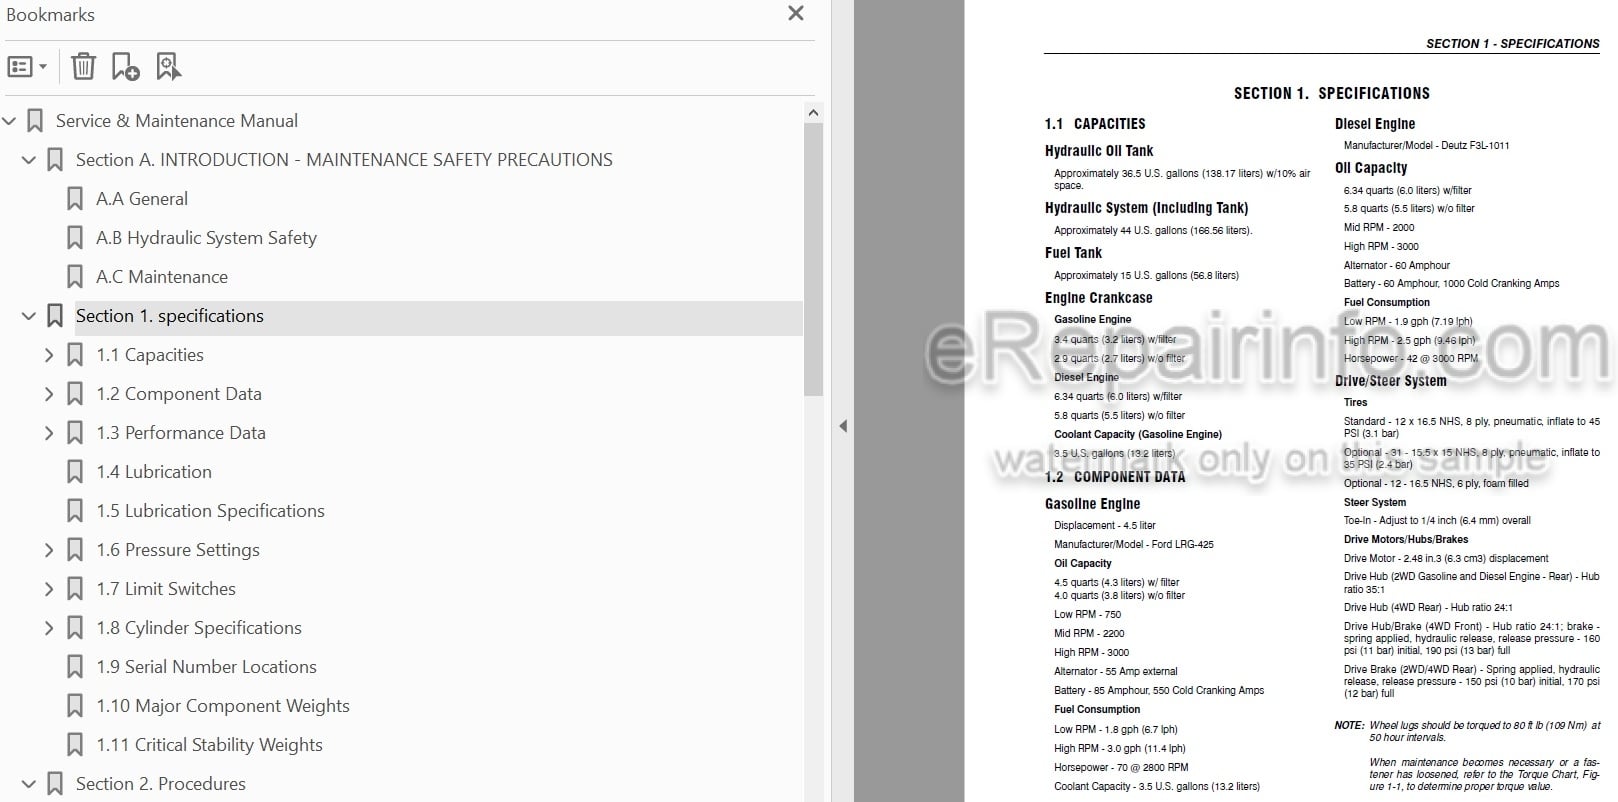
Task: Collapse Section A. INTRODUCTION node
Action: pyautogui.click(x=29, y=160)
